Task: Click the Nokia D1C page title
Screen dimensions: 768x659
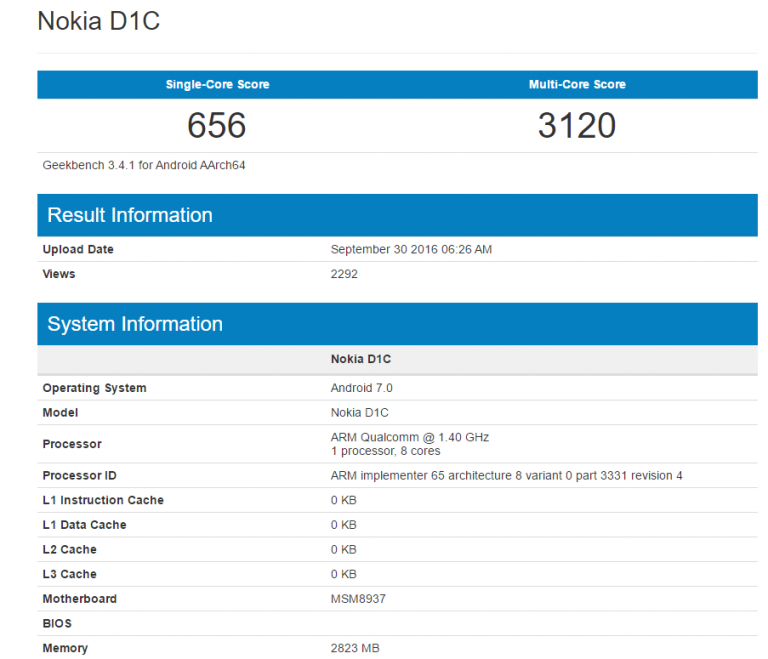Action: point(98,21)
